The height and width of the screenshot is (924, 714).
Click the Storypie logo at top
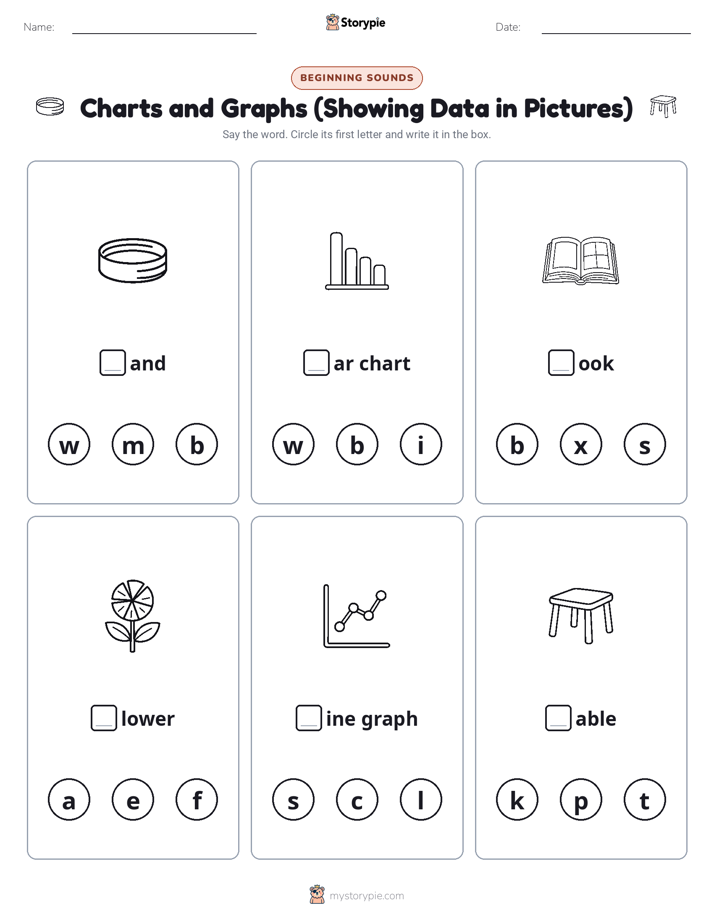coord(356,22)
